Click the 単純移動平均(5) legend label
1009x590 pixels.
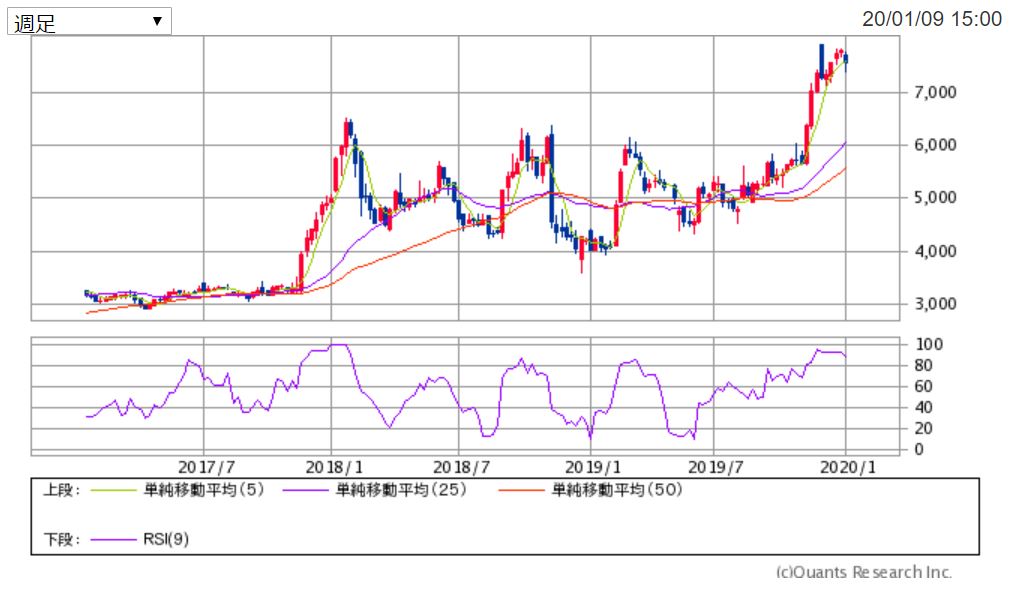[203, 490]
